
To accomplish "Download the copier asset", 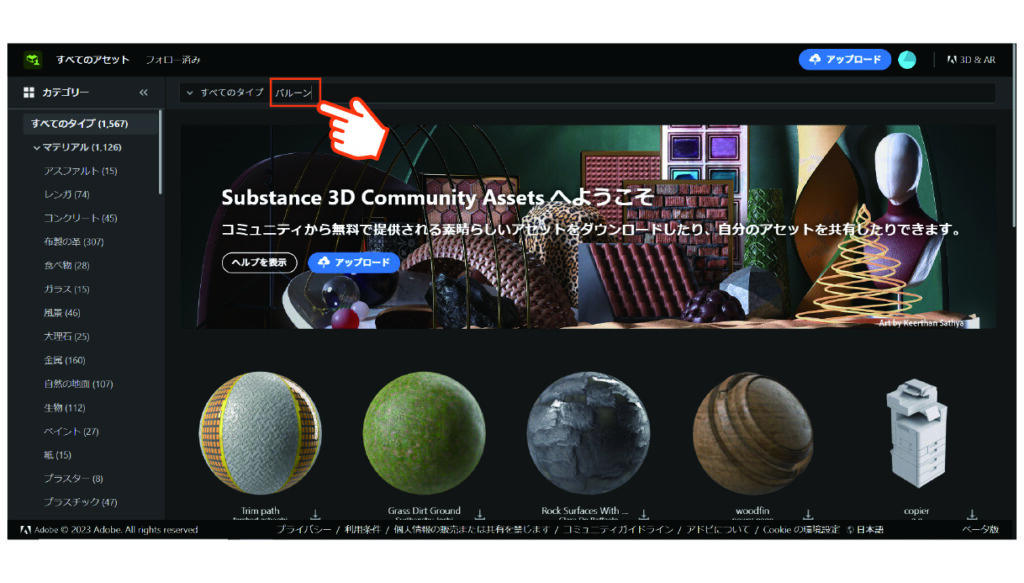I will [x=972, y=515].
